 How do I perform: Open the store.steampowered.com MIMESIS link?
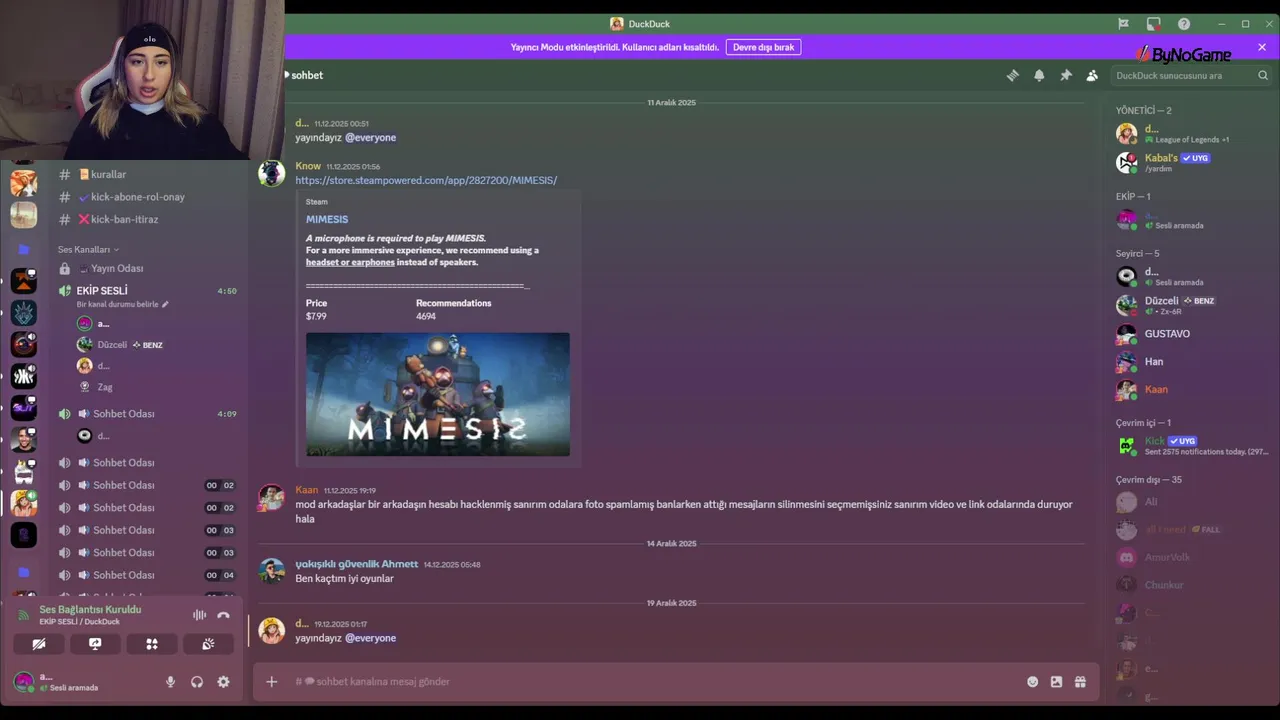pyautogui.click(x=426, y=180)
